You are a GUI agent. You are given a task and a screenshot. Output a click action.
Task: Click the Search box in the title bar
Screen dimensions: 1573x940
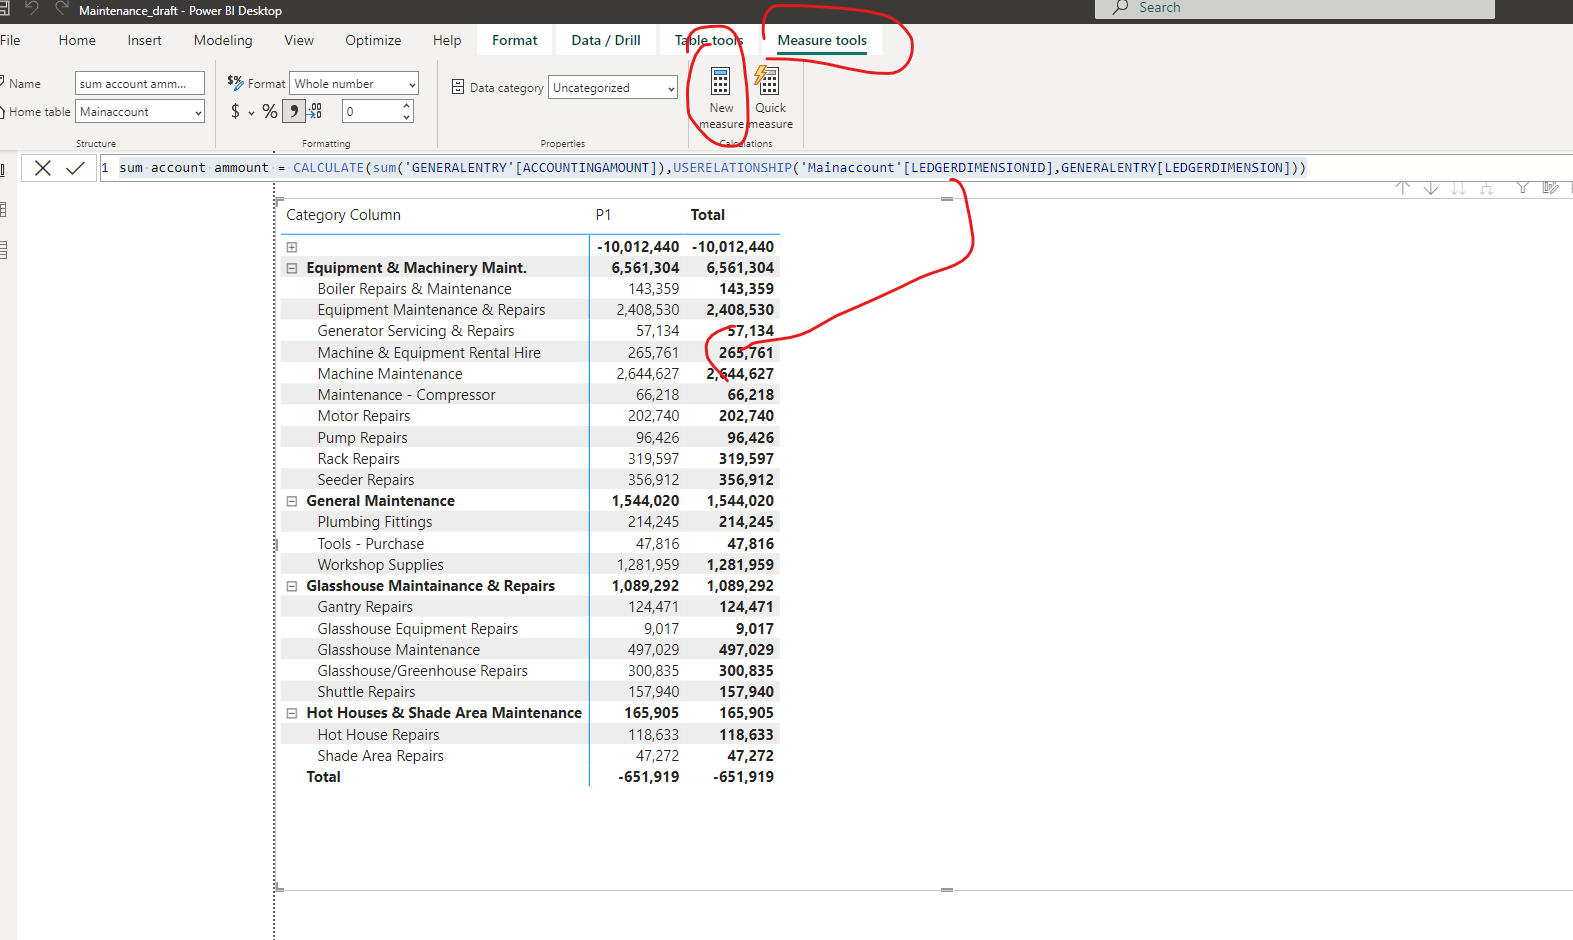[1295, 8]
